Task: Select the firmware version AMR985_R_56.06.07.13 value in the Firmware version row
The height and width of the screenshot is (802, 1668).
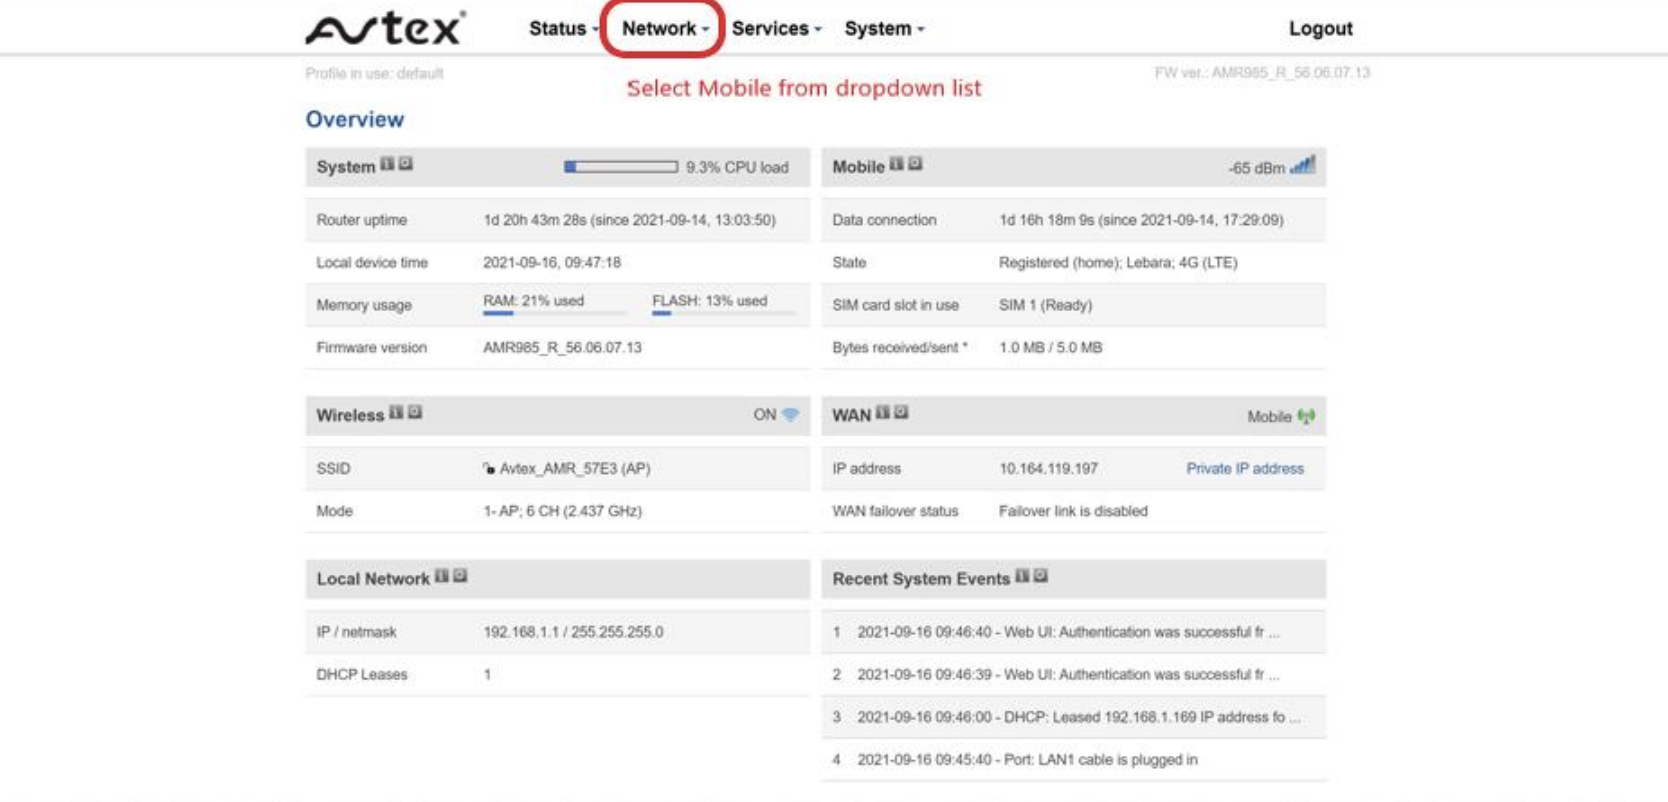Action: [562, 347]
